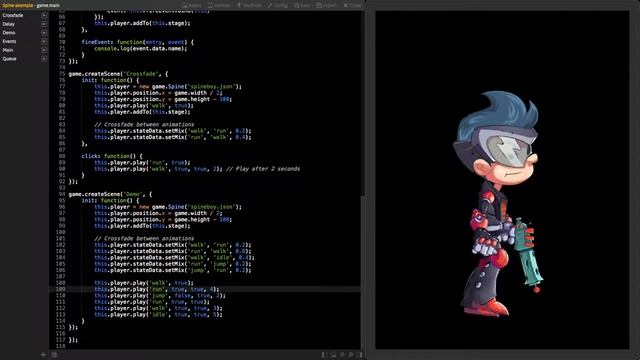Viewport: 640px width, 360px height.
Task: Click the small icon beside Crossfade
Action: pos(44,16)
